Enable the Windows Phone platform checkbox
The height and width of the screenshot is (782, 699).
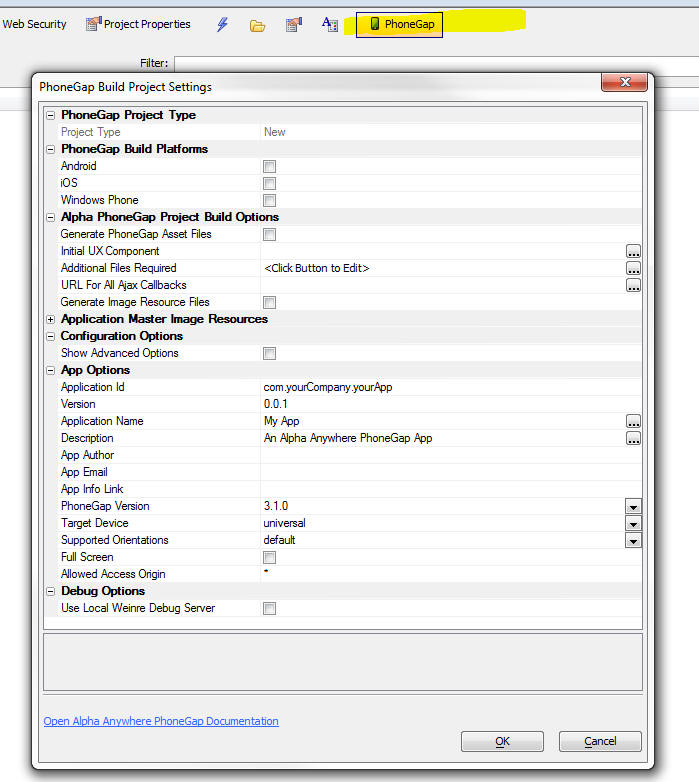click(x=269, y=200)
